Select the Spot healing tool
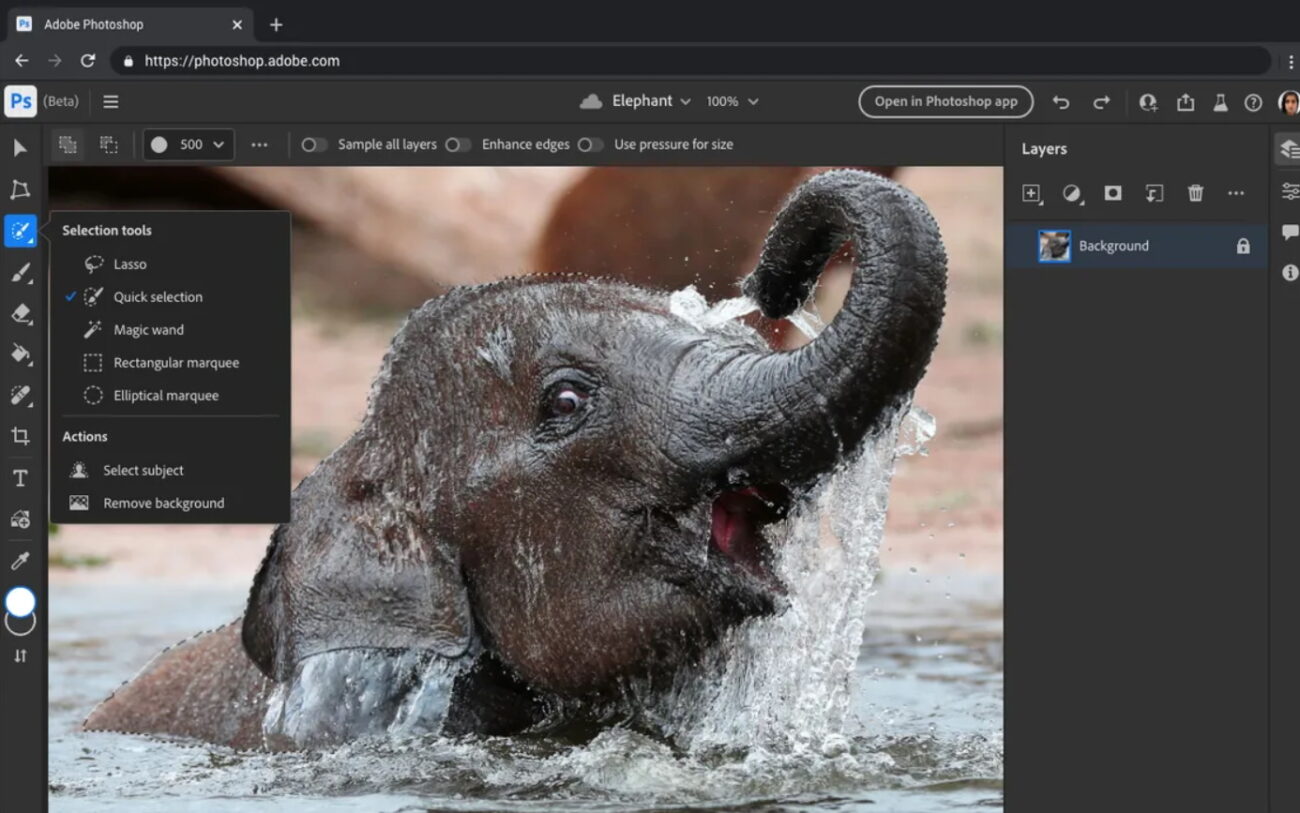1300x813 pixels. (20, 395)
